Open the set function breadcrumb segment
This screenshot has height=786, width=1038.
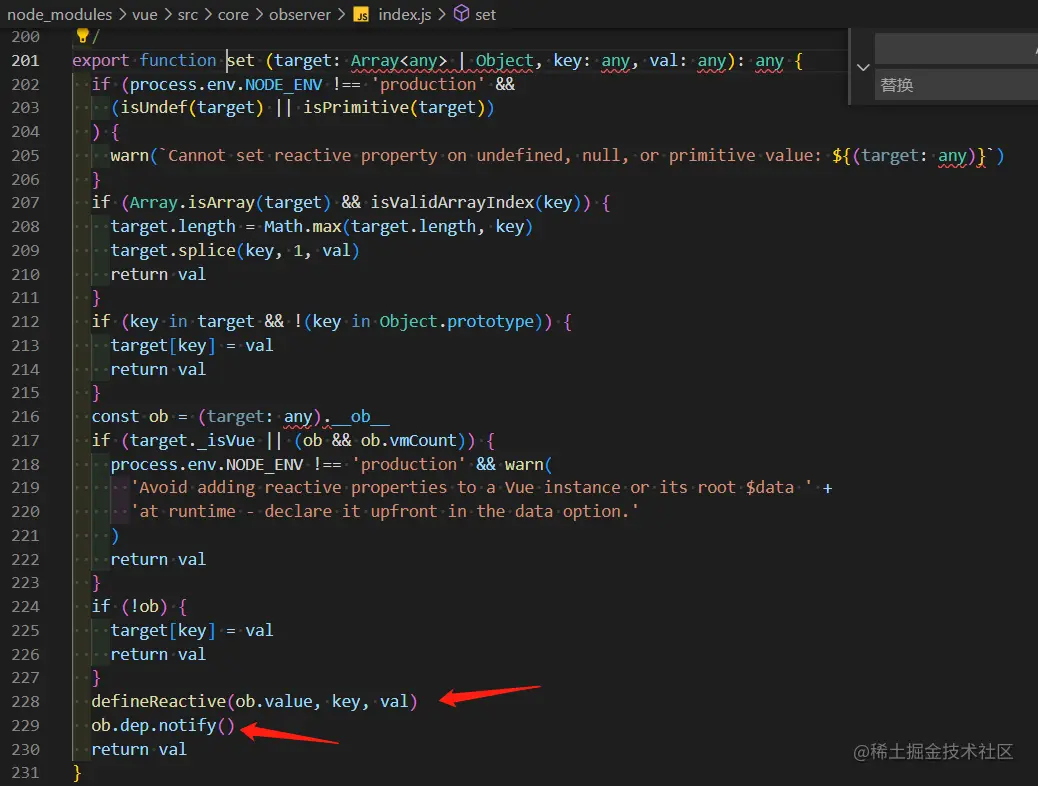coord(485,15)
